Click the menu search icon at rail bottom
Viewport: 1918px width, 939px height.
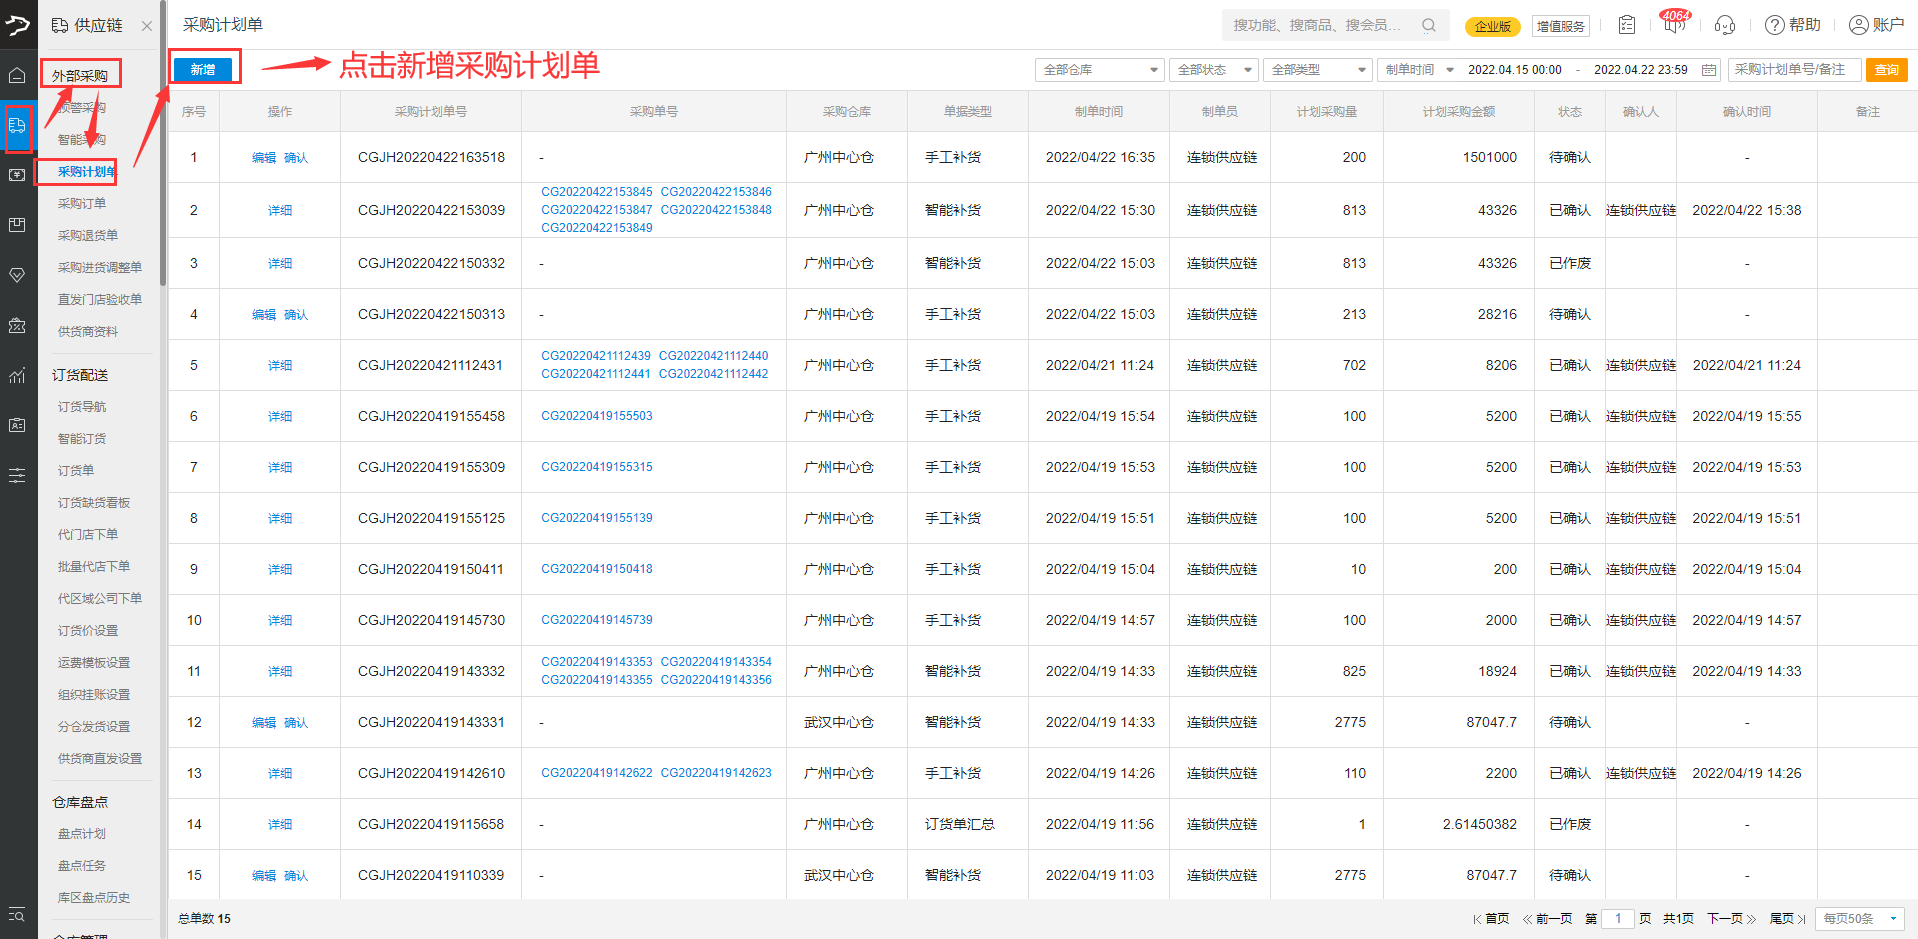[x=17, y=914]
